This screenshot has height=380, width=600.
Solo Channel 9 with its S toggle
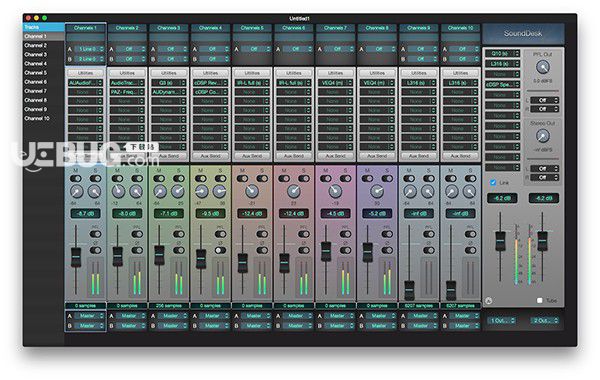point(429,178)
